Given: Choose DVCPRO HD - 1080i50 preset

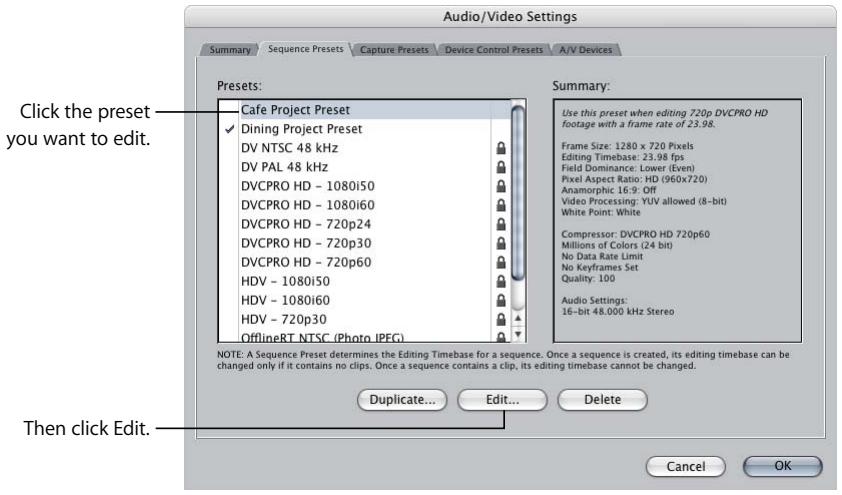Looking at the screenshot, I should pyautogui.click(x=365, y=186).
